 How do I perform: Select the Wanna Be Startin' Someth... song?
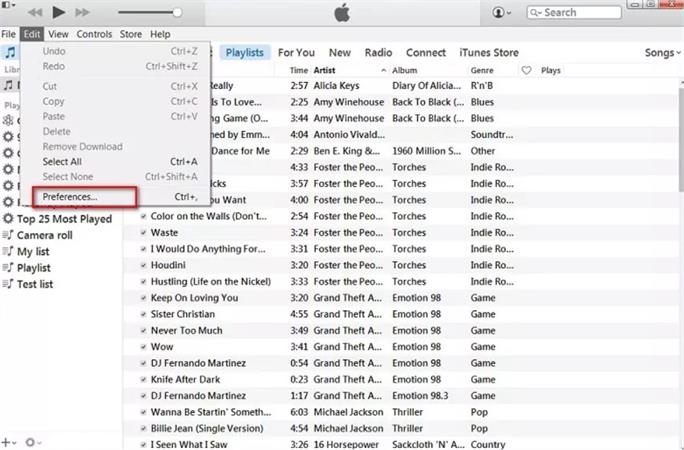[x=211, y=412]
